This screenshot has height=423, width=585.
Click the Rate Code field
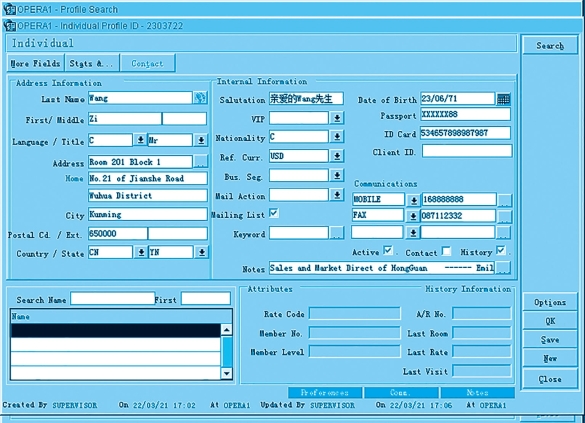pyautogui.click(x=355, y=313)
